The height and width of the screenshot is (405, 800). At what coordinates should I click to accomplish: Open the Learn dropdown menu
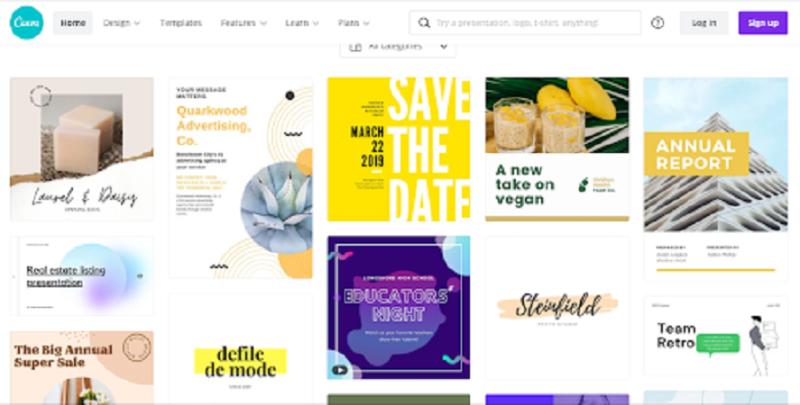(x=302, y=23)
